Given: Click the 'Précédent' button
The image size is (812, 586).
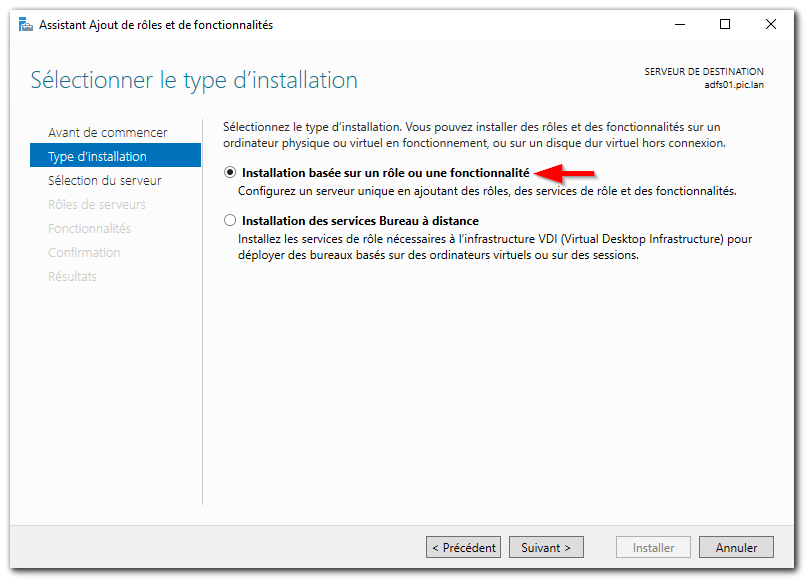Looking at the screenshot, I should (x=463, y=547).
